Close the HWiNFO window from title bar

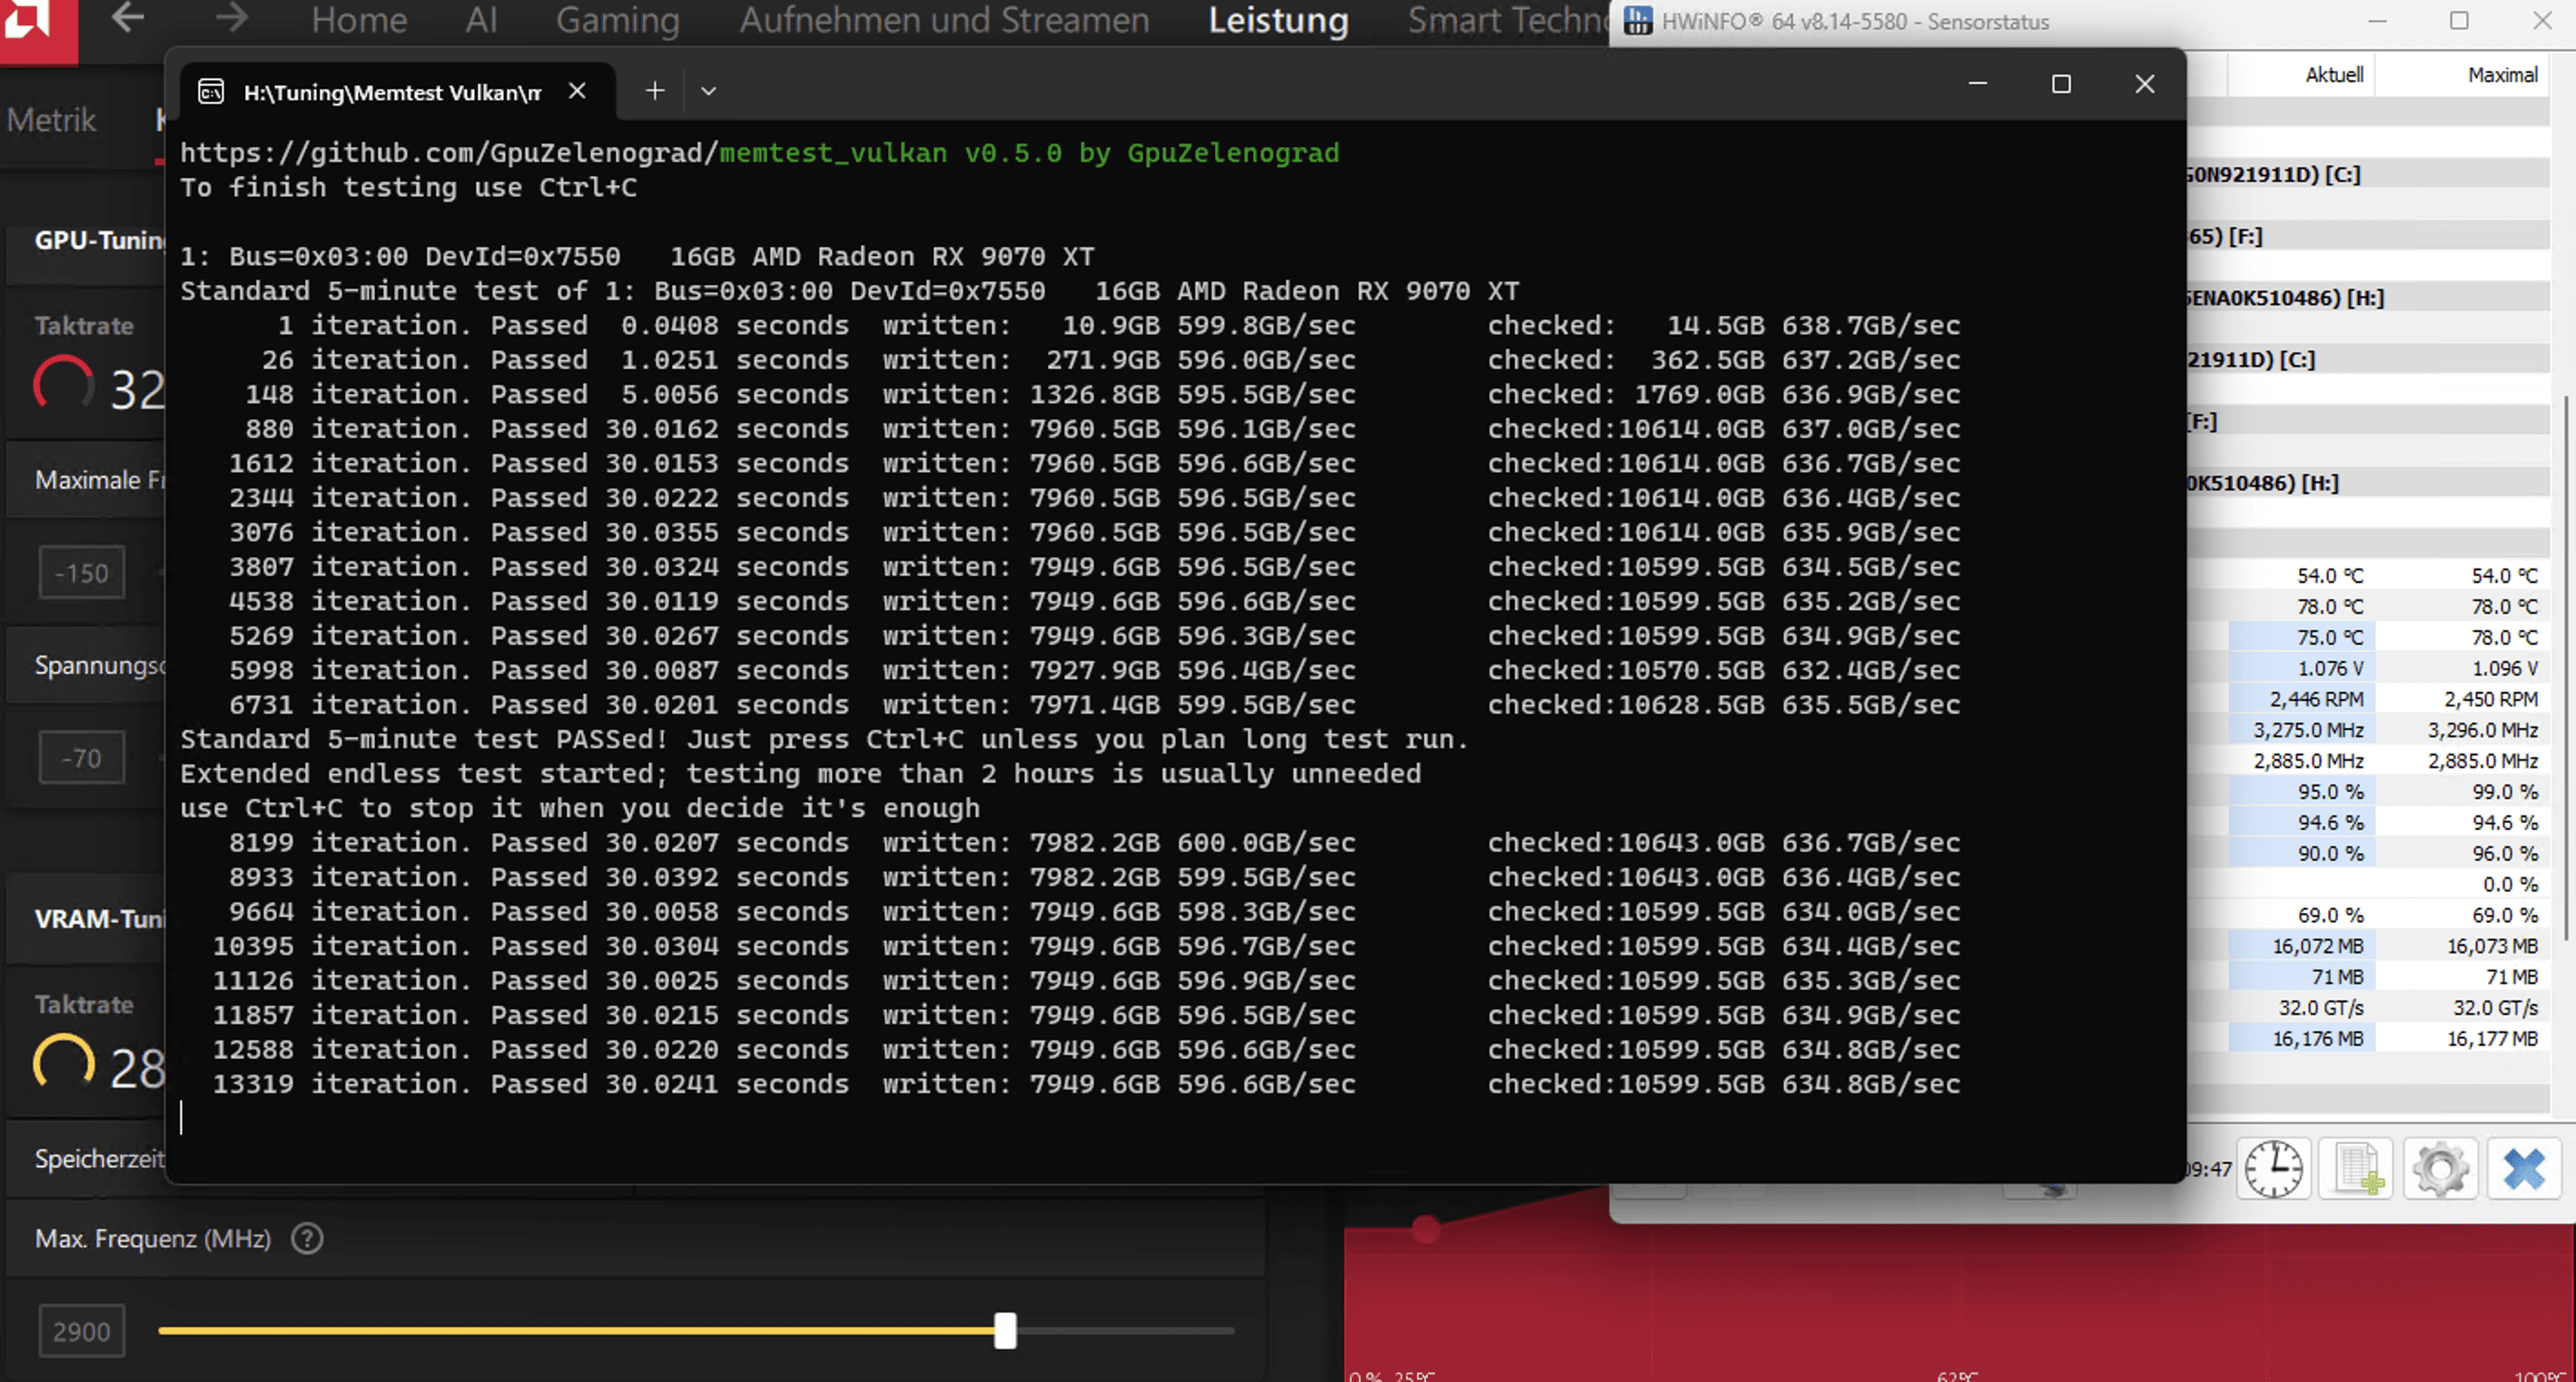[2542, 21]
